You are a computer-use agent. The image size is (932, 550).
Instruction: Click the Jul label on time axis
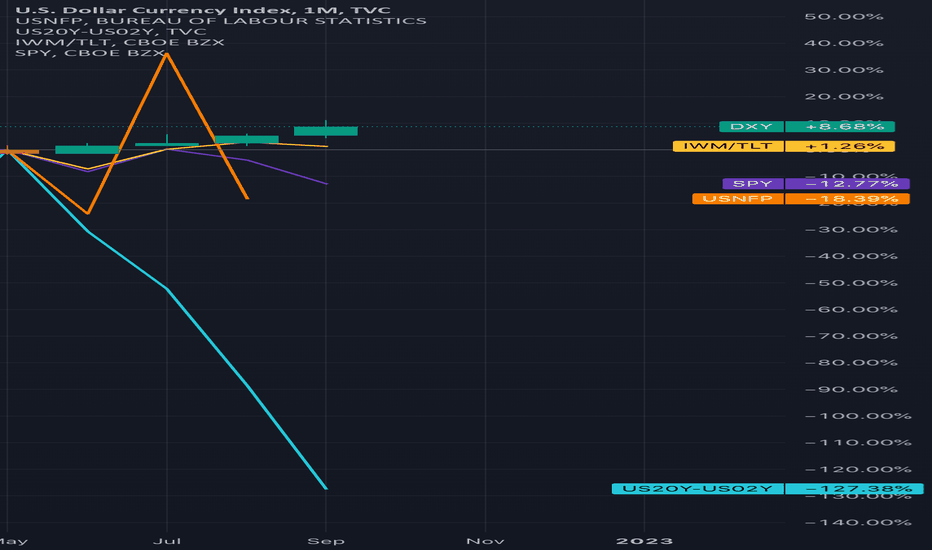167,541
